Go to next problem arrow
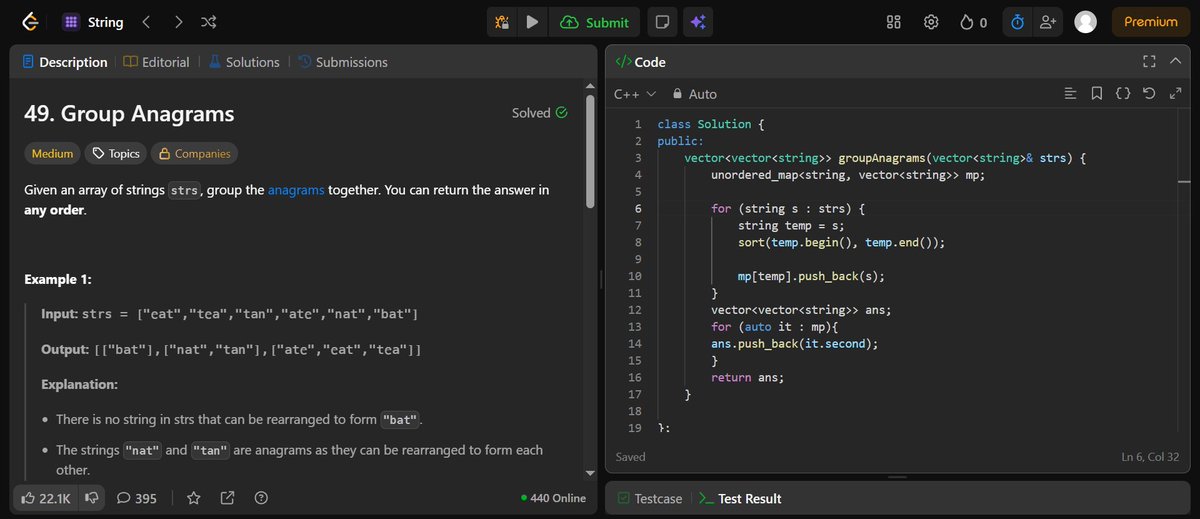 click(x=177, y=21)
